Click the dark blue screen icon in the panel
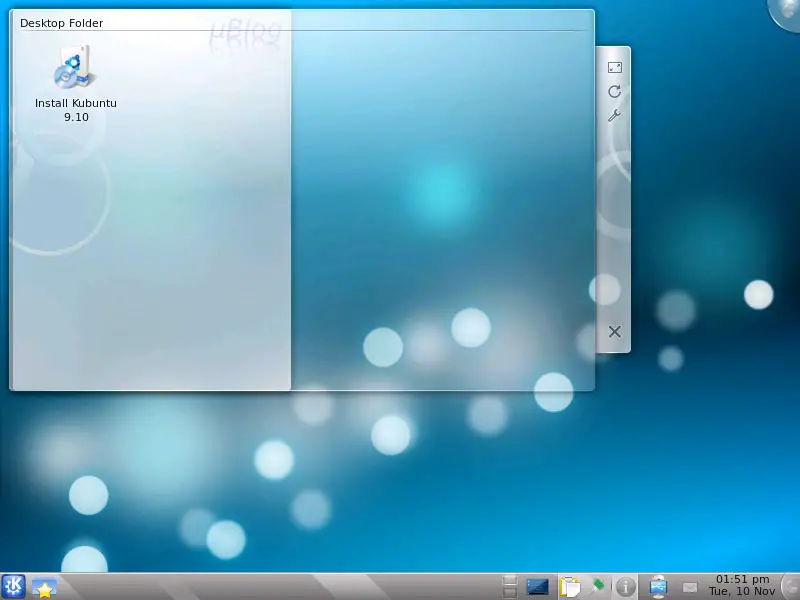Viewport: 800px width, 600px height. coord(537,587)
